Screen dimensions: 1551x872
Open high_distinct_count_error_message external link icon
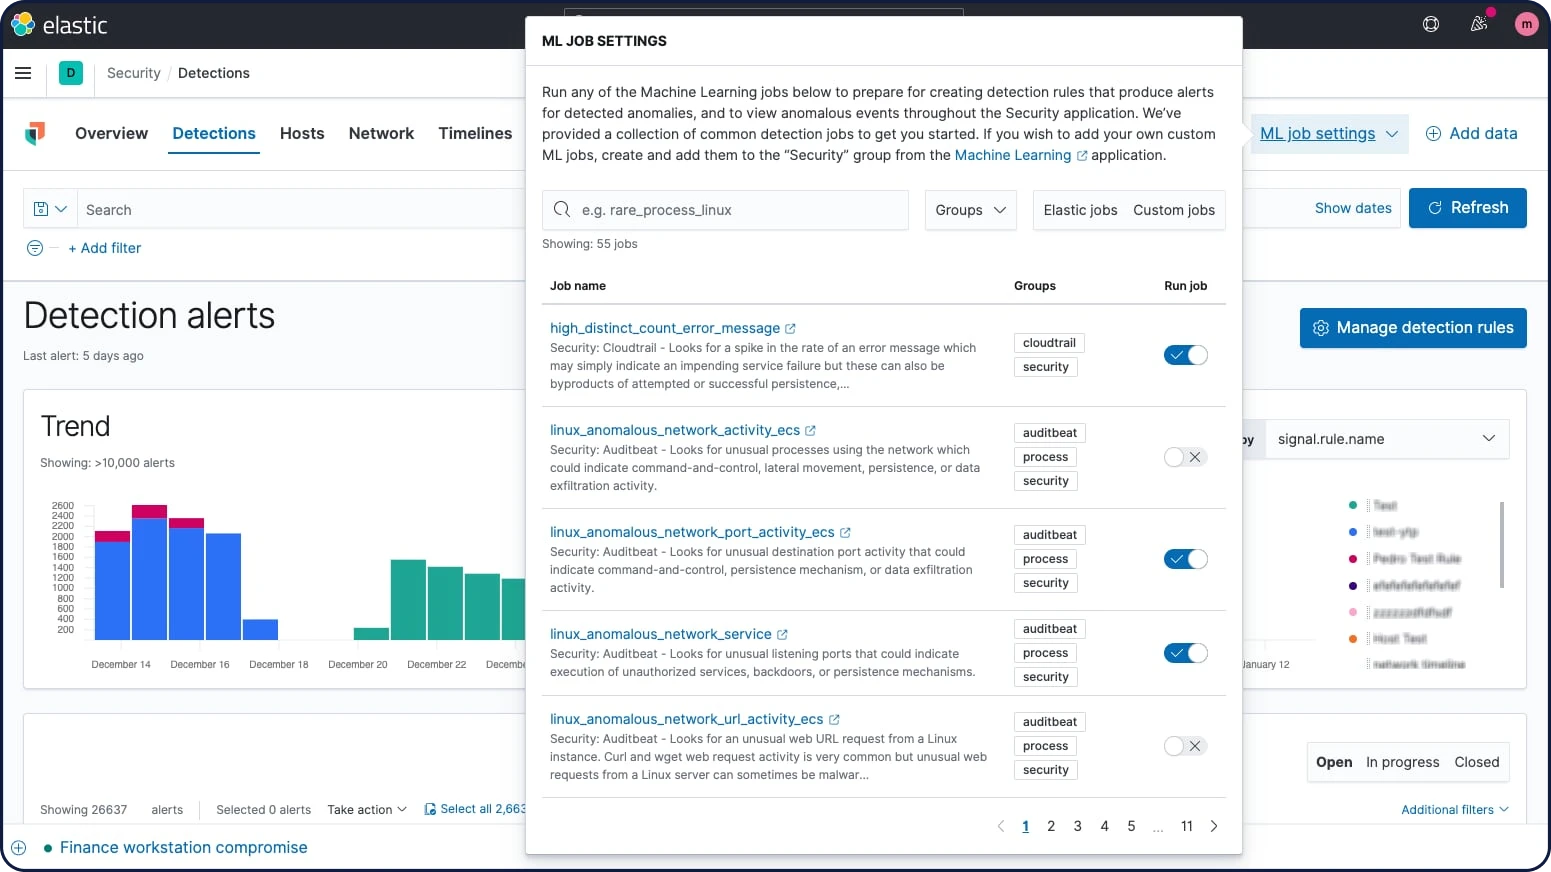790,329
